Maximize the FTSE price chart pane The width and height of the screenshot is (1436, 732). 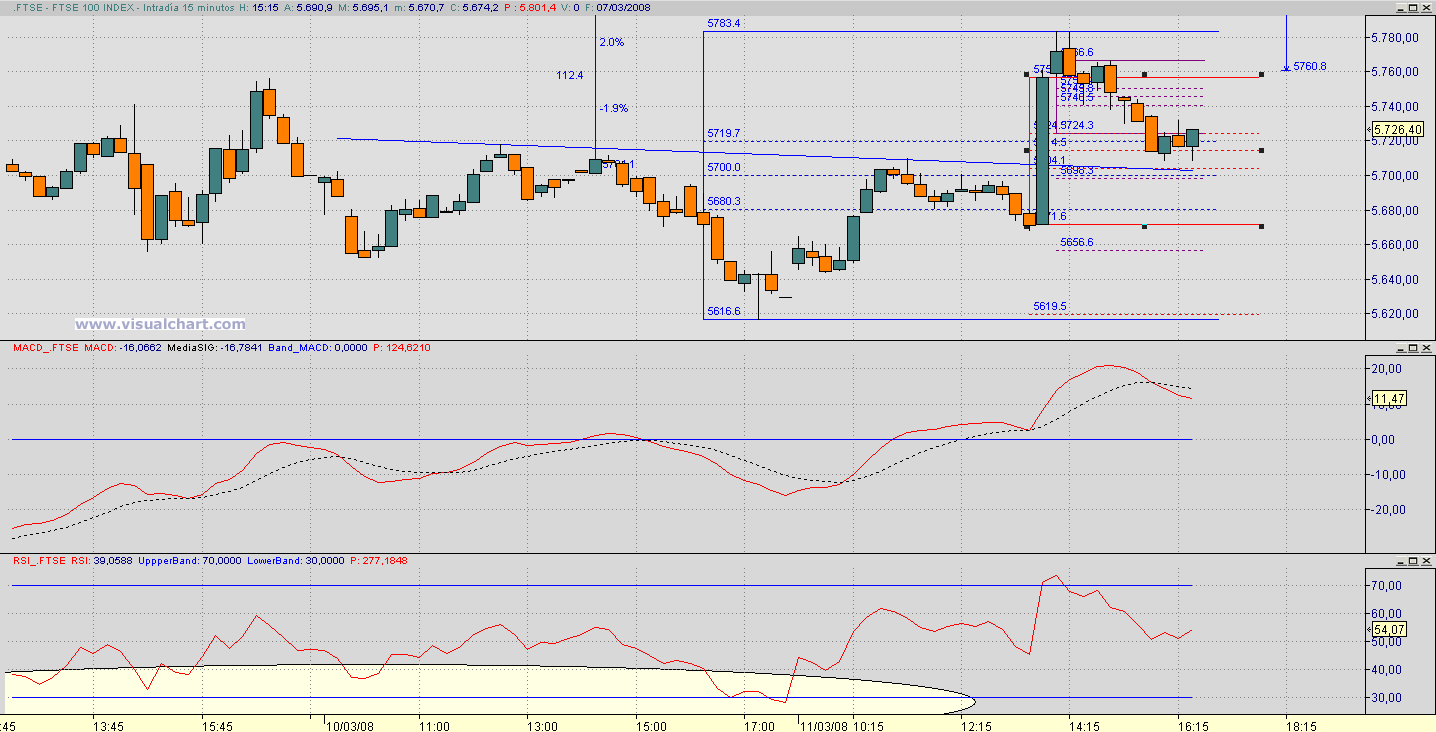pyautogui.click(x=1413, y=7)
